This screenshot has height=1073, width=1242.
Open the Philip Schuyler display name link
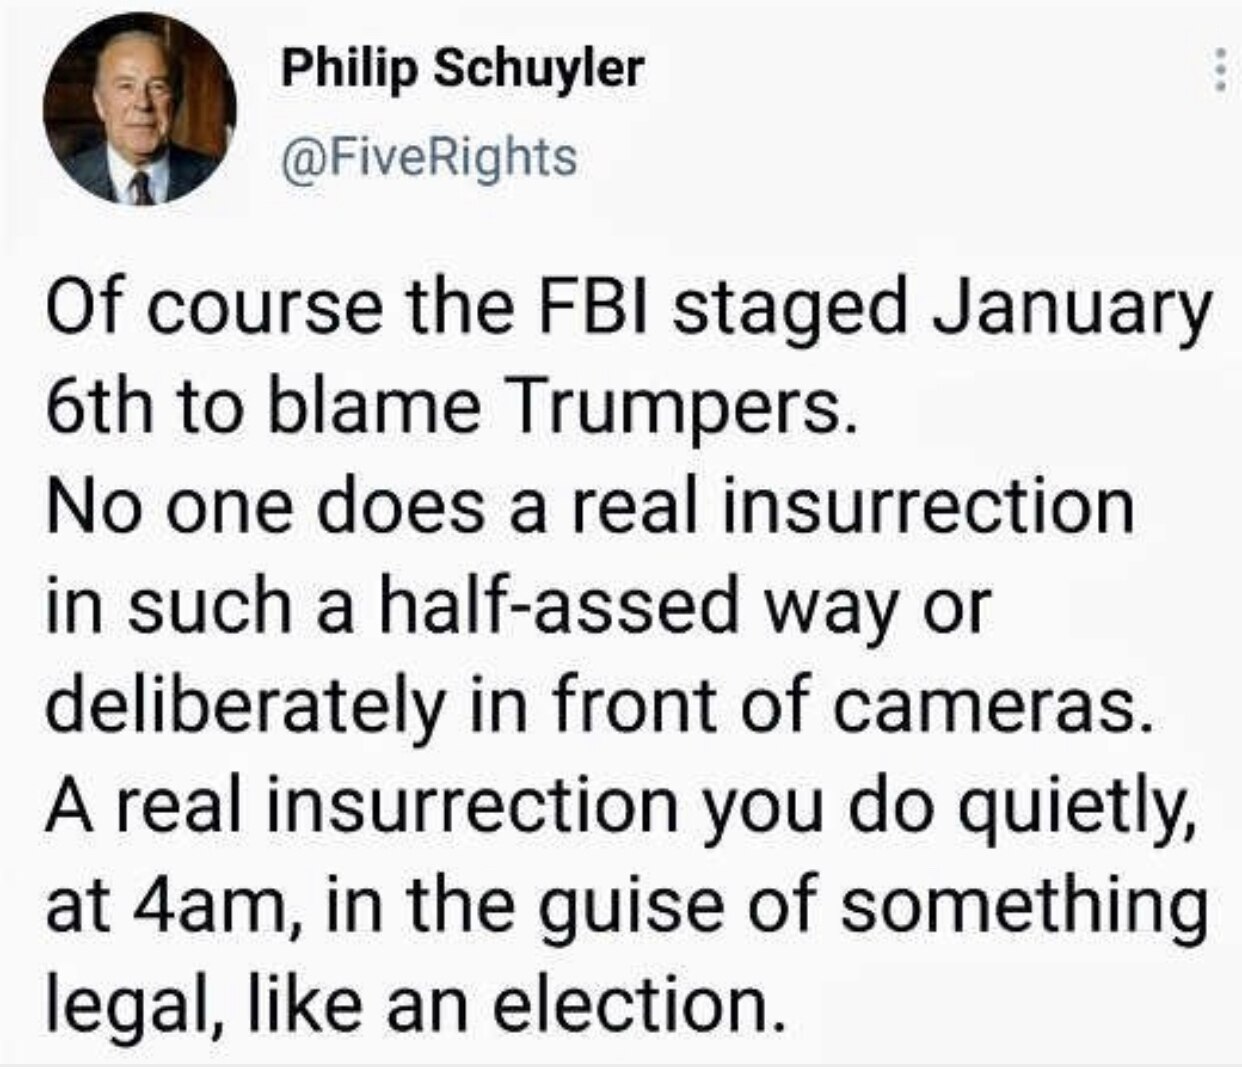pos(462,68)
